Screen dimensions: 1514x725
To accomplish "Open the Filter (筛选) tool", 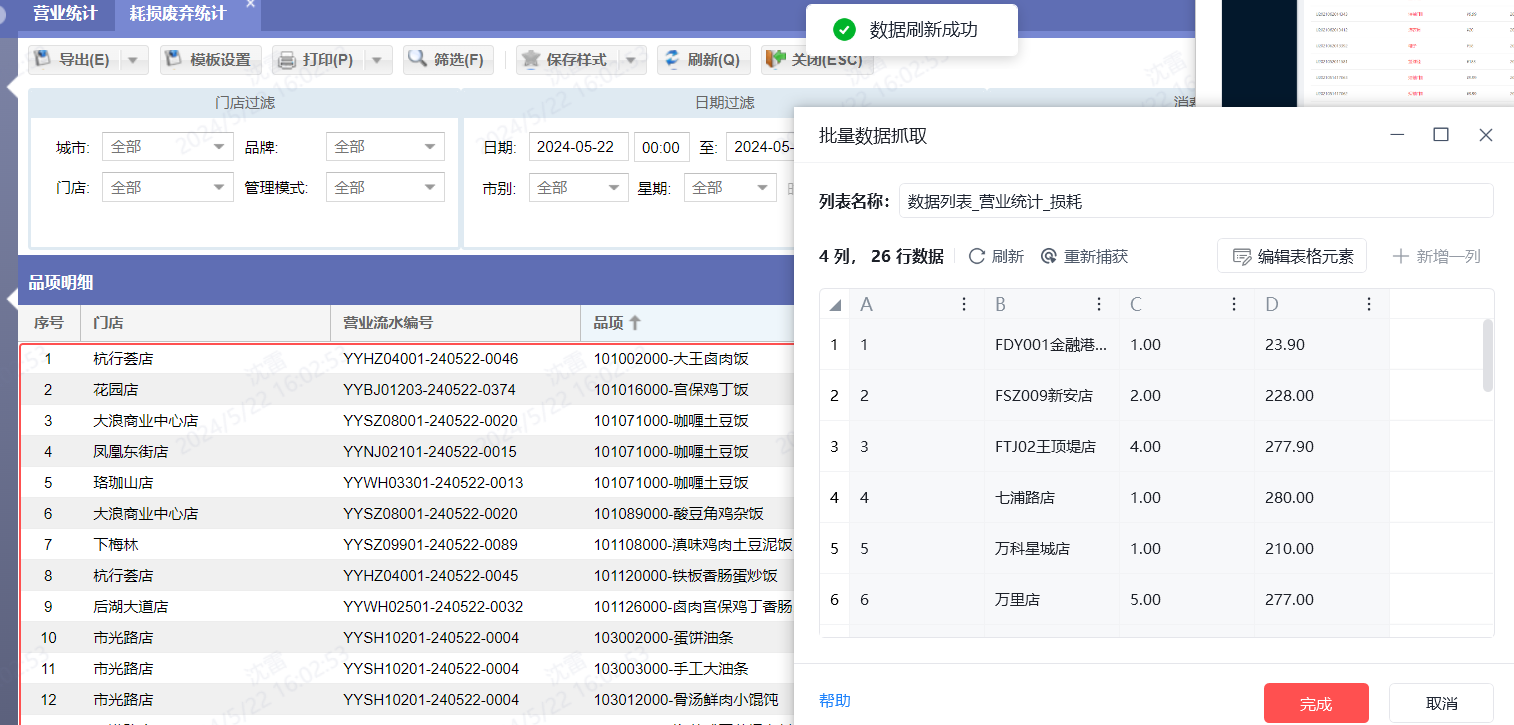I will 448,60.
